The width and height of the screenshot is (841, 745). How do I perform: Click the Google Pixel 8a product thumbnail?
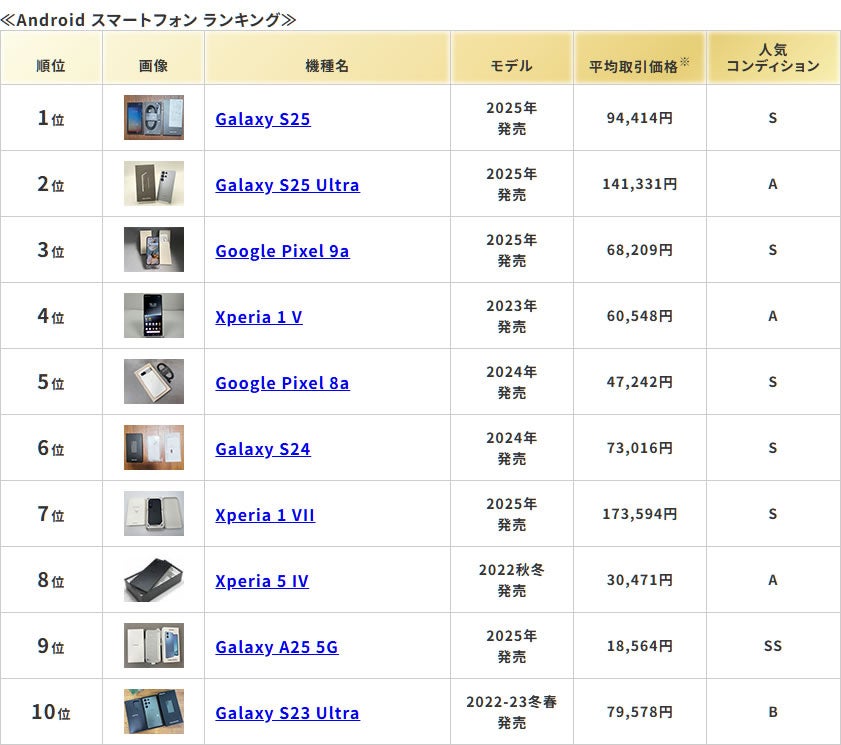[x=154, y=381]
